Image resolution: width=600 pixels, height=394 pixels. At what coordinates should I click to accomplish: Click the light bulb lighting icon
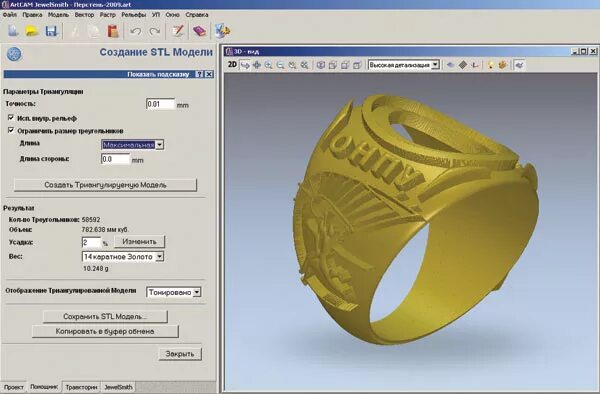coord(491,65)
